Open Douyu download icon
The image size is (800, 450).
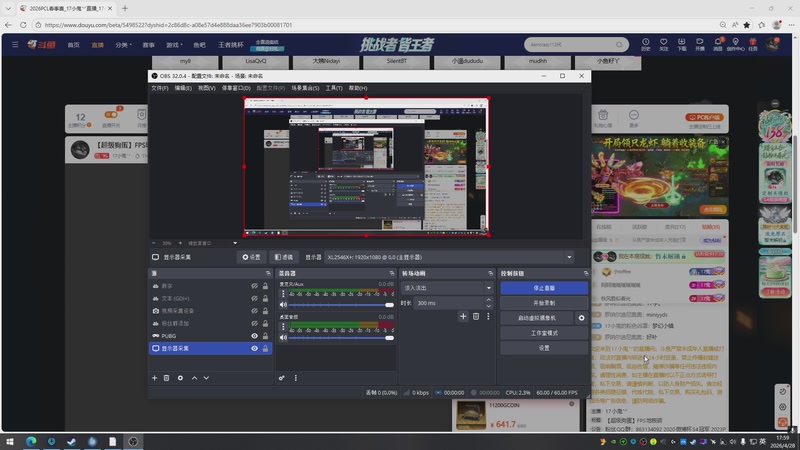[681, 44]
